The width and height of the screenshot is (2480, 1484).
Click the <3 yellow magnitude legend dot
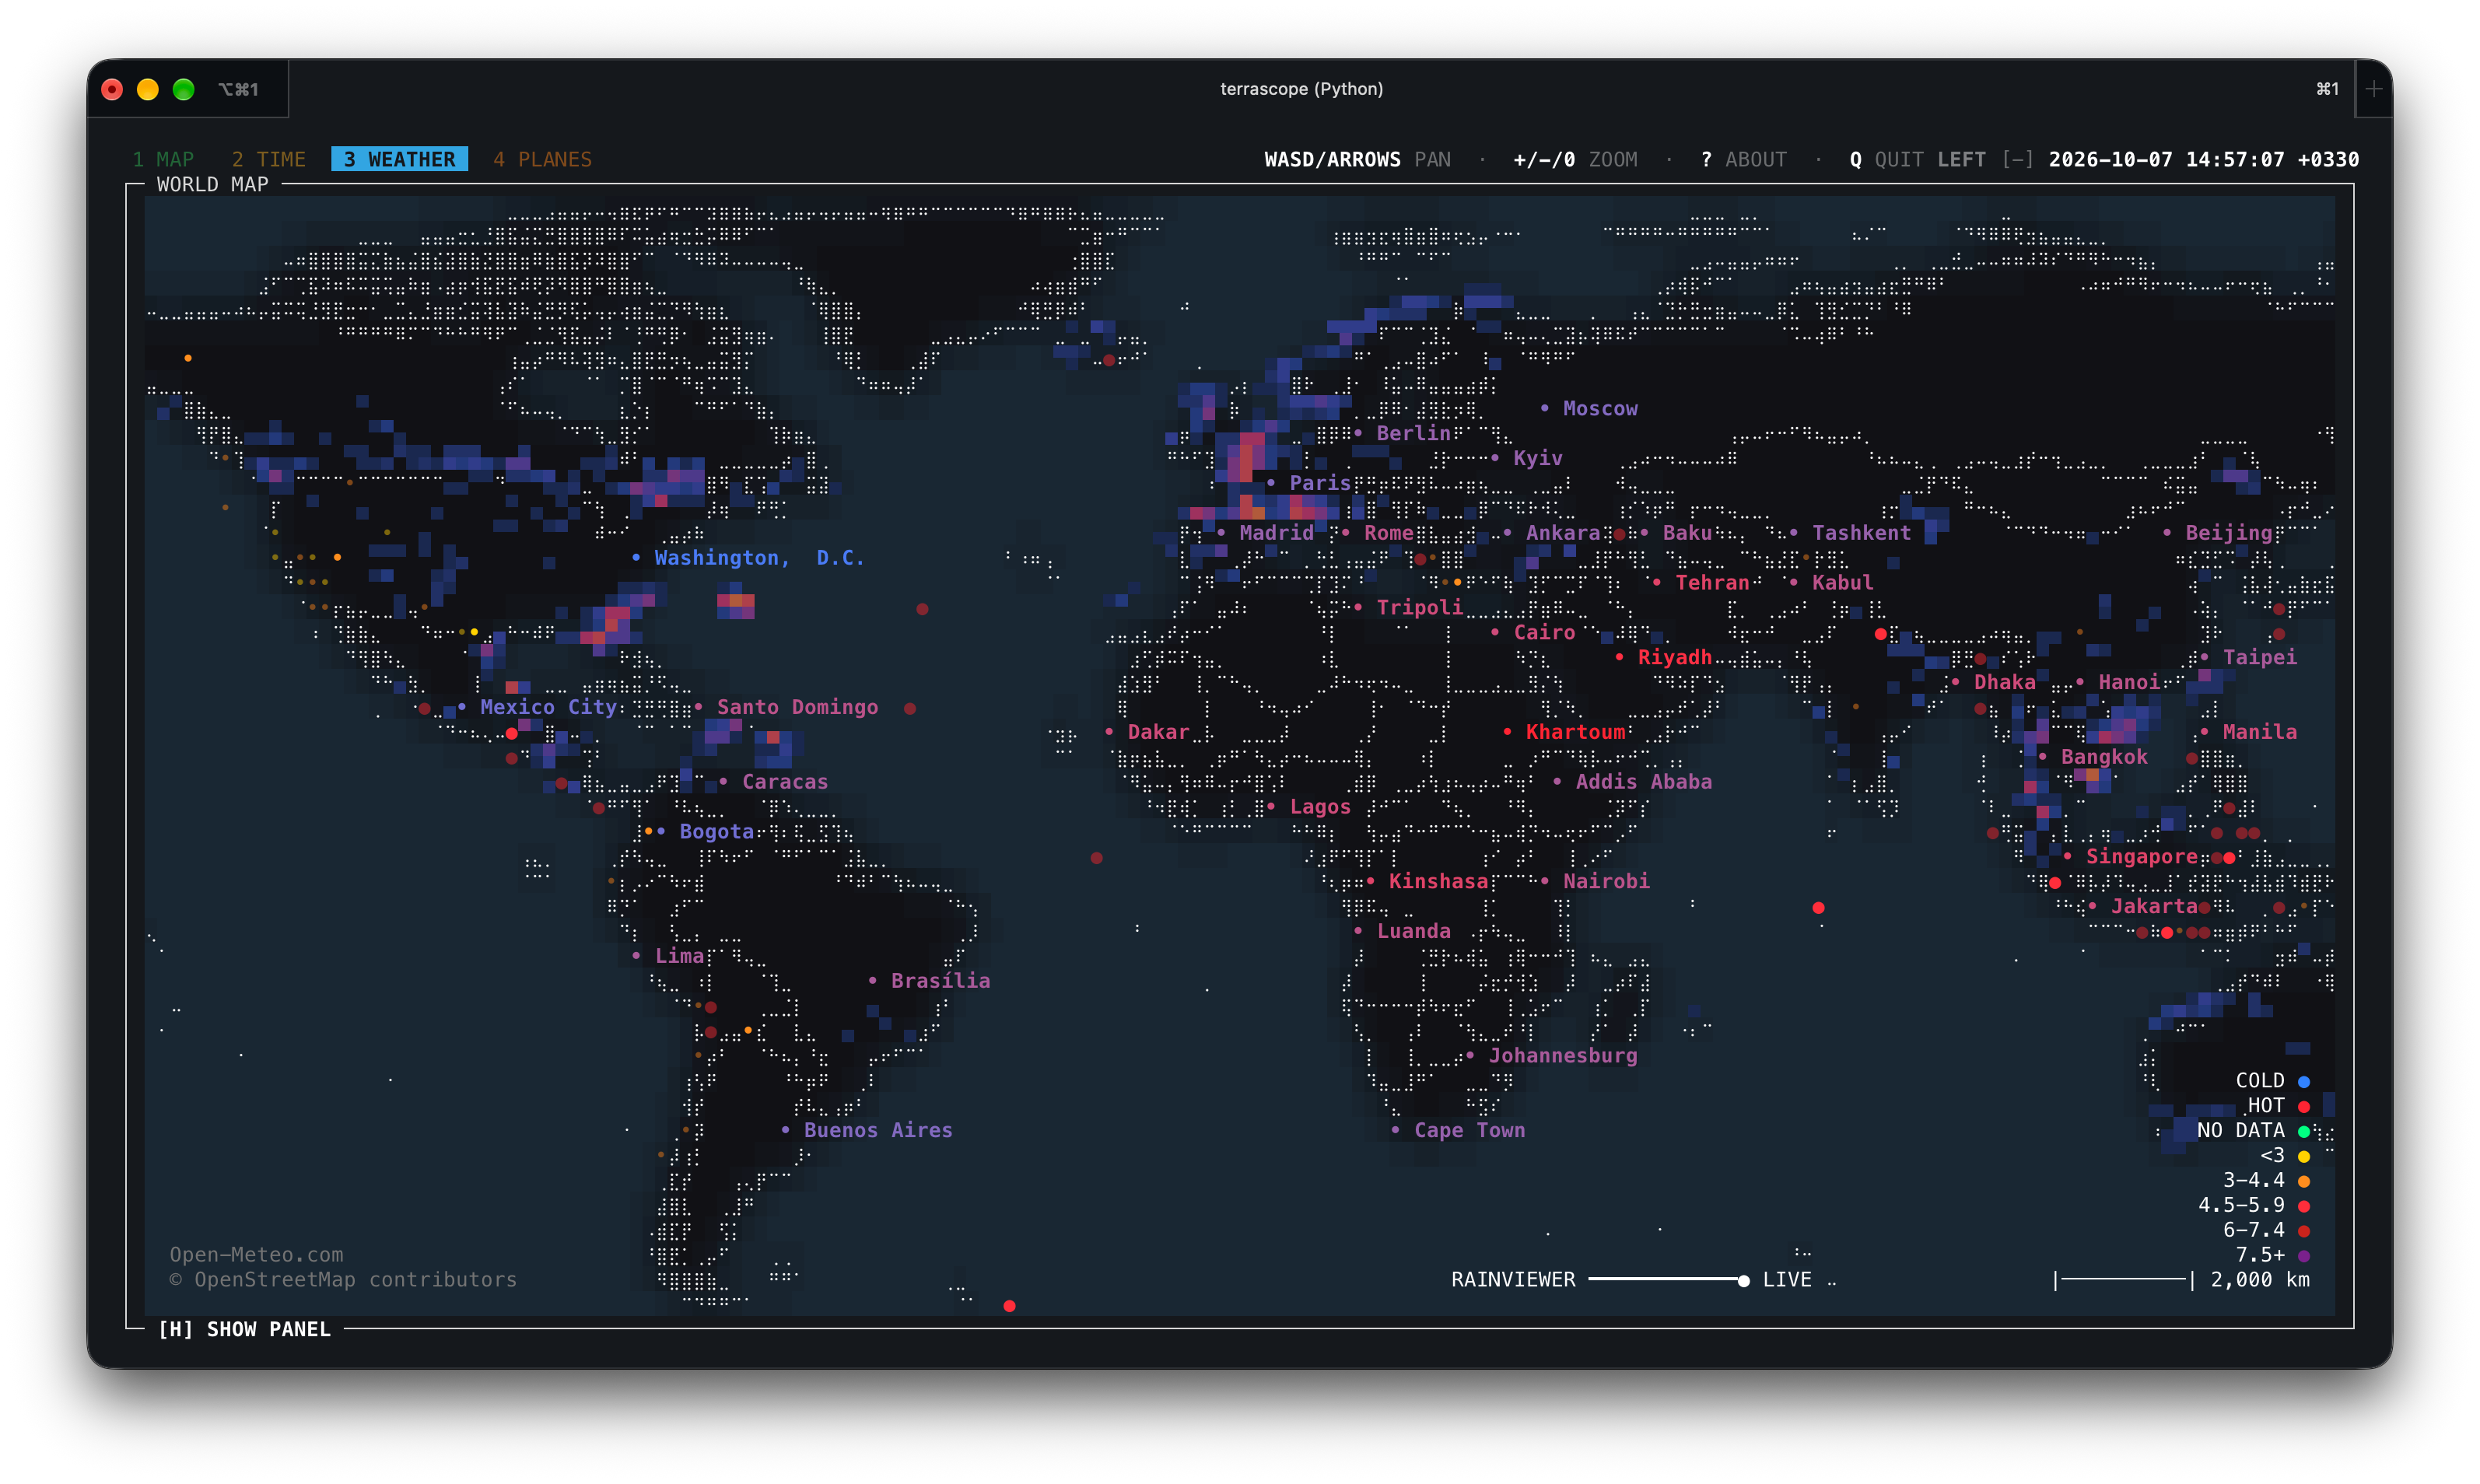point(2304,1157)
